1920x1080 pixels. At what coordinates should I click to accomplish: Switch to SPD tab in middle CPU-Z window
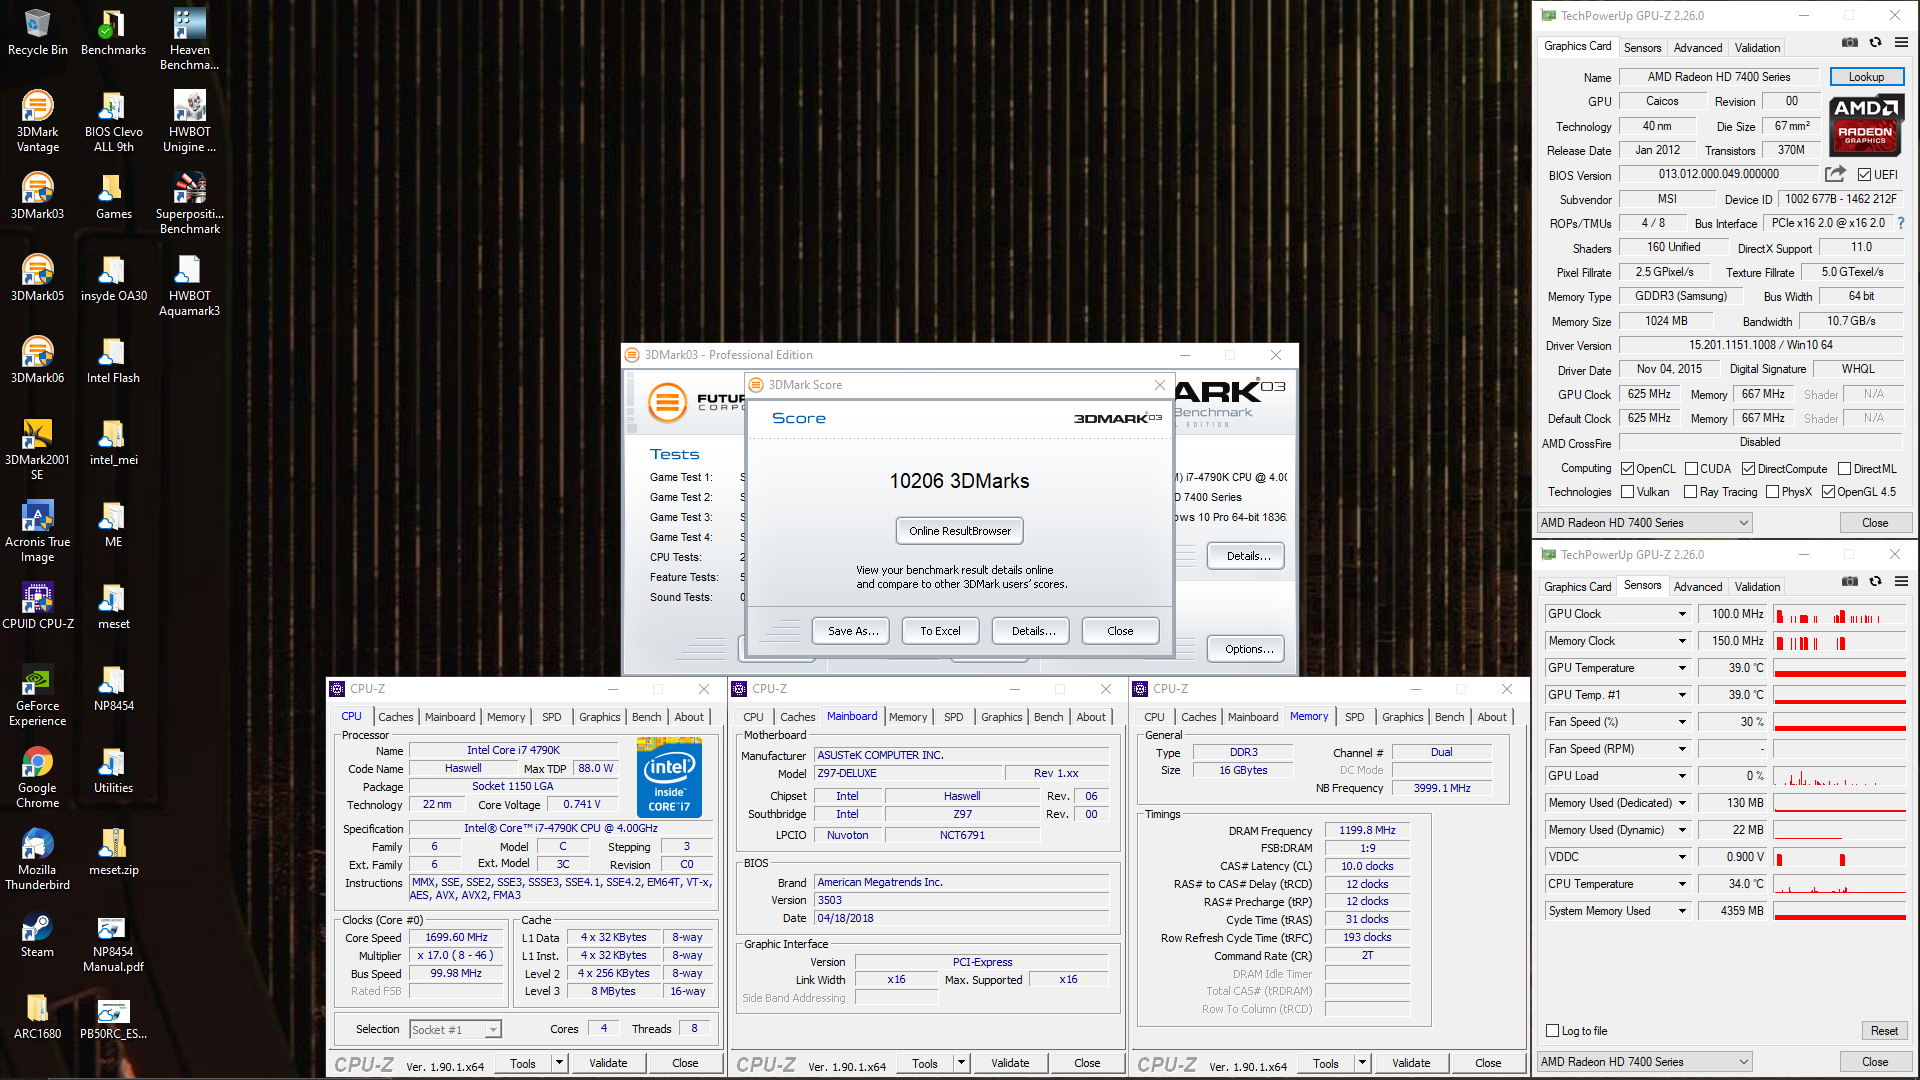click(x=953, y=717)
